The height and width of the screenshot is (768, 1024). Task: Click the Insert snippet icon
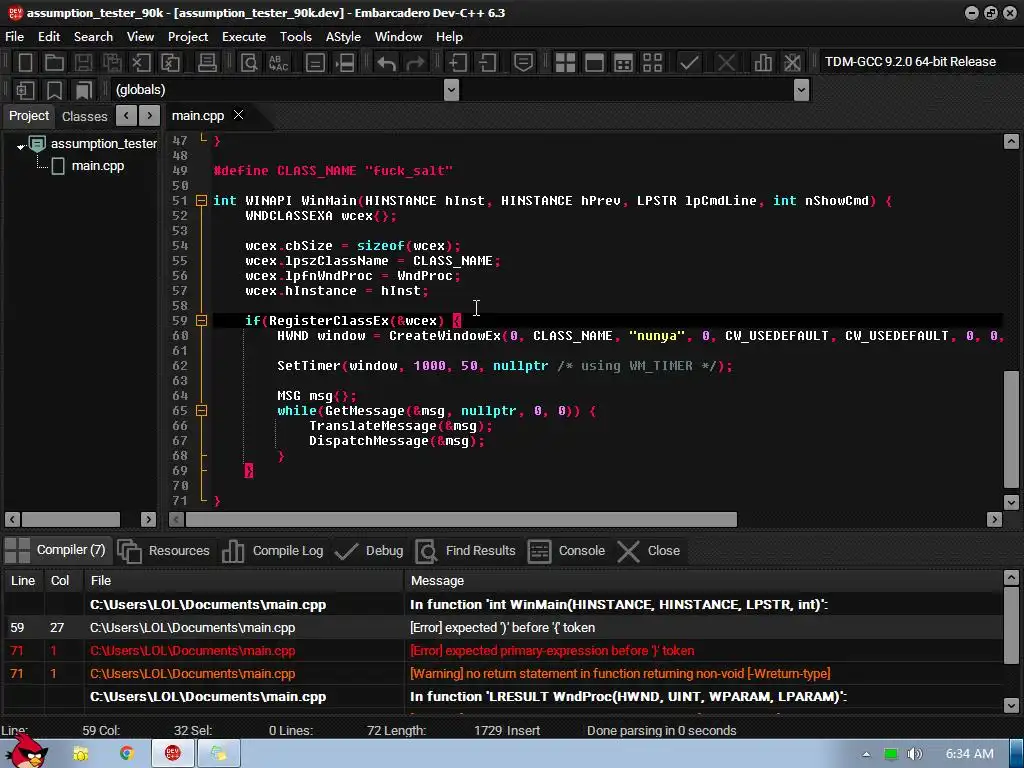click(25, 90)
